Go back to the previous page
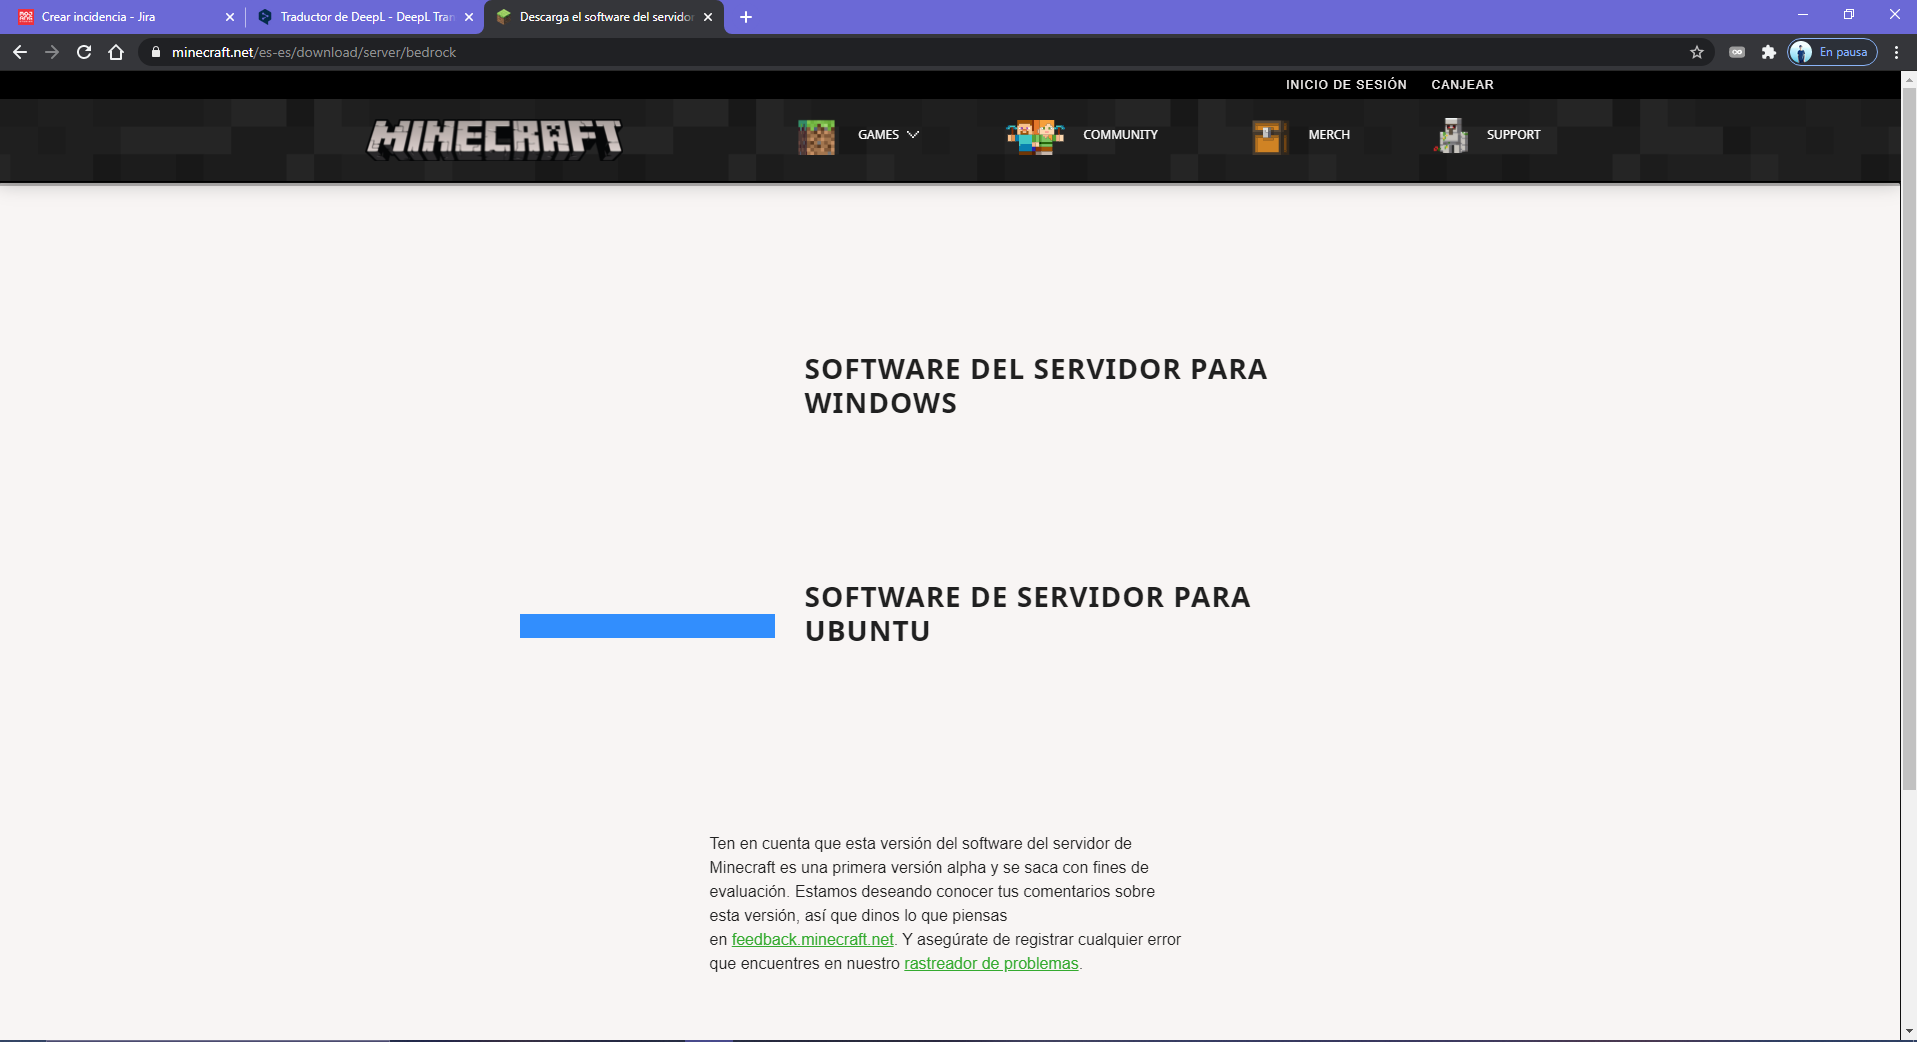Viewport: 1917px width, 1042px height. [x=20, y=52]
